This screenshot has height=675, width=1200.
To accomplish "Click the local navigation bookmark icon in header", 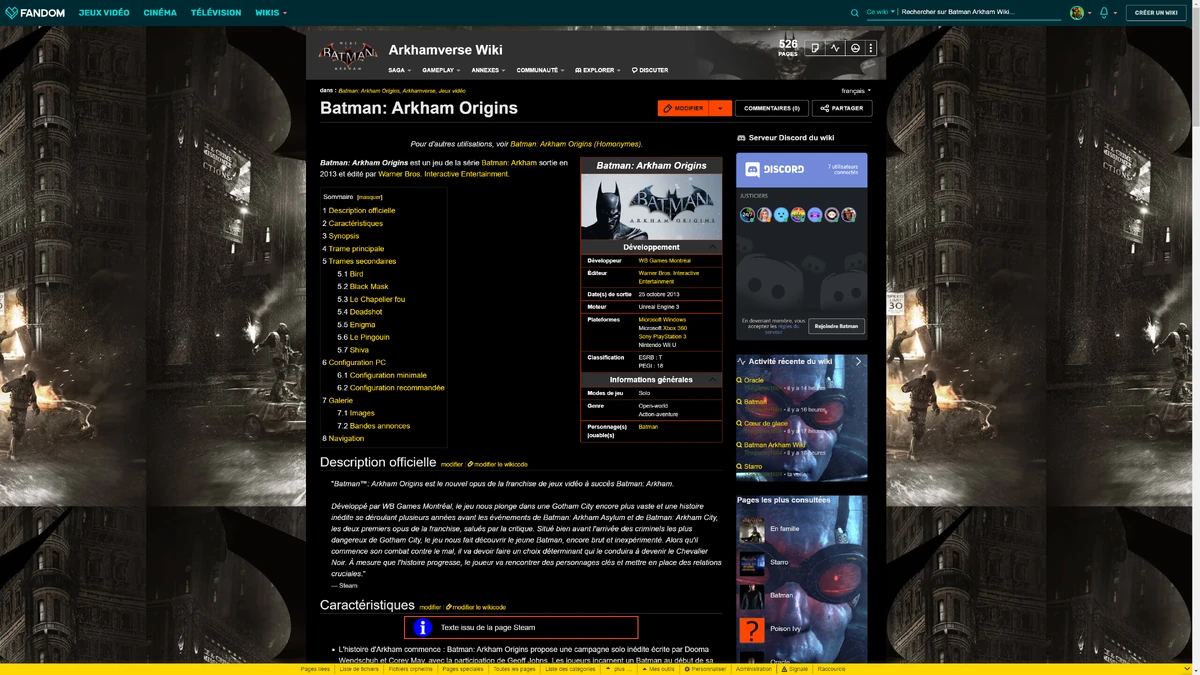I will click(x=816, y=47).
